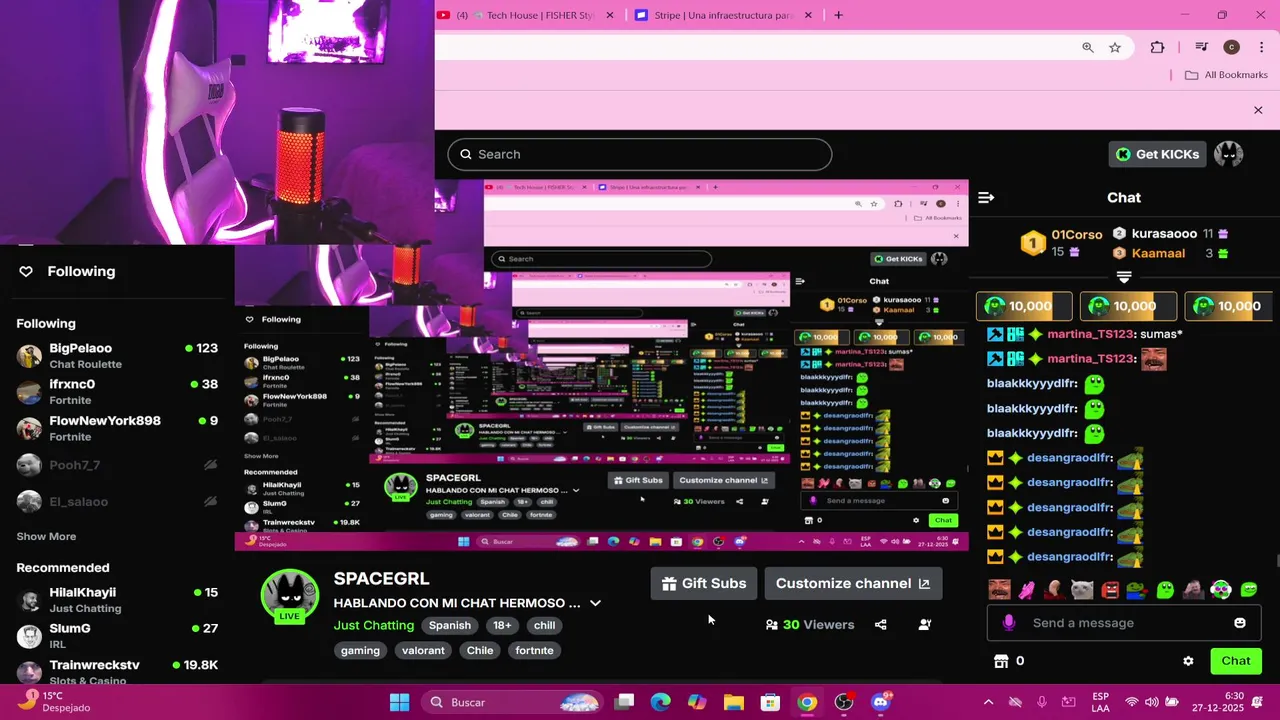
Task: Select the Spanish tag
Action: [450, 625]
